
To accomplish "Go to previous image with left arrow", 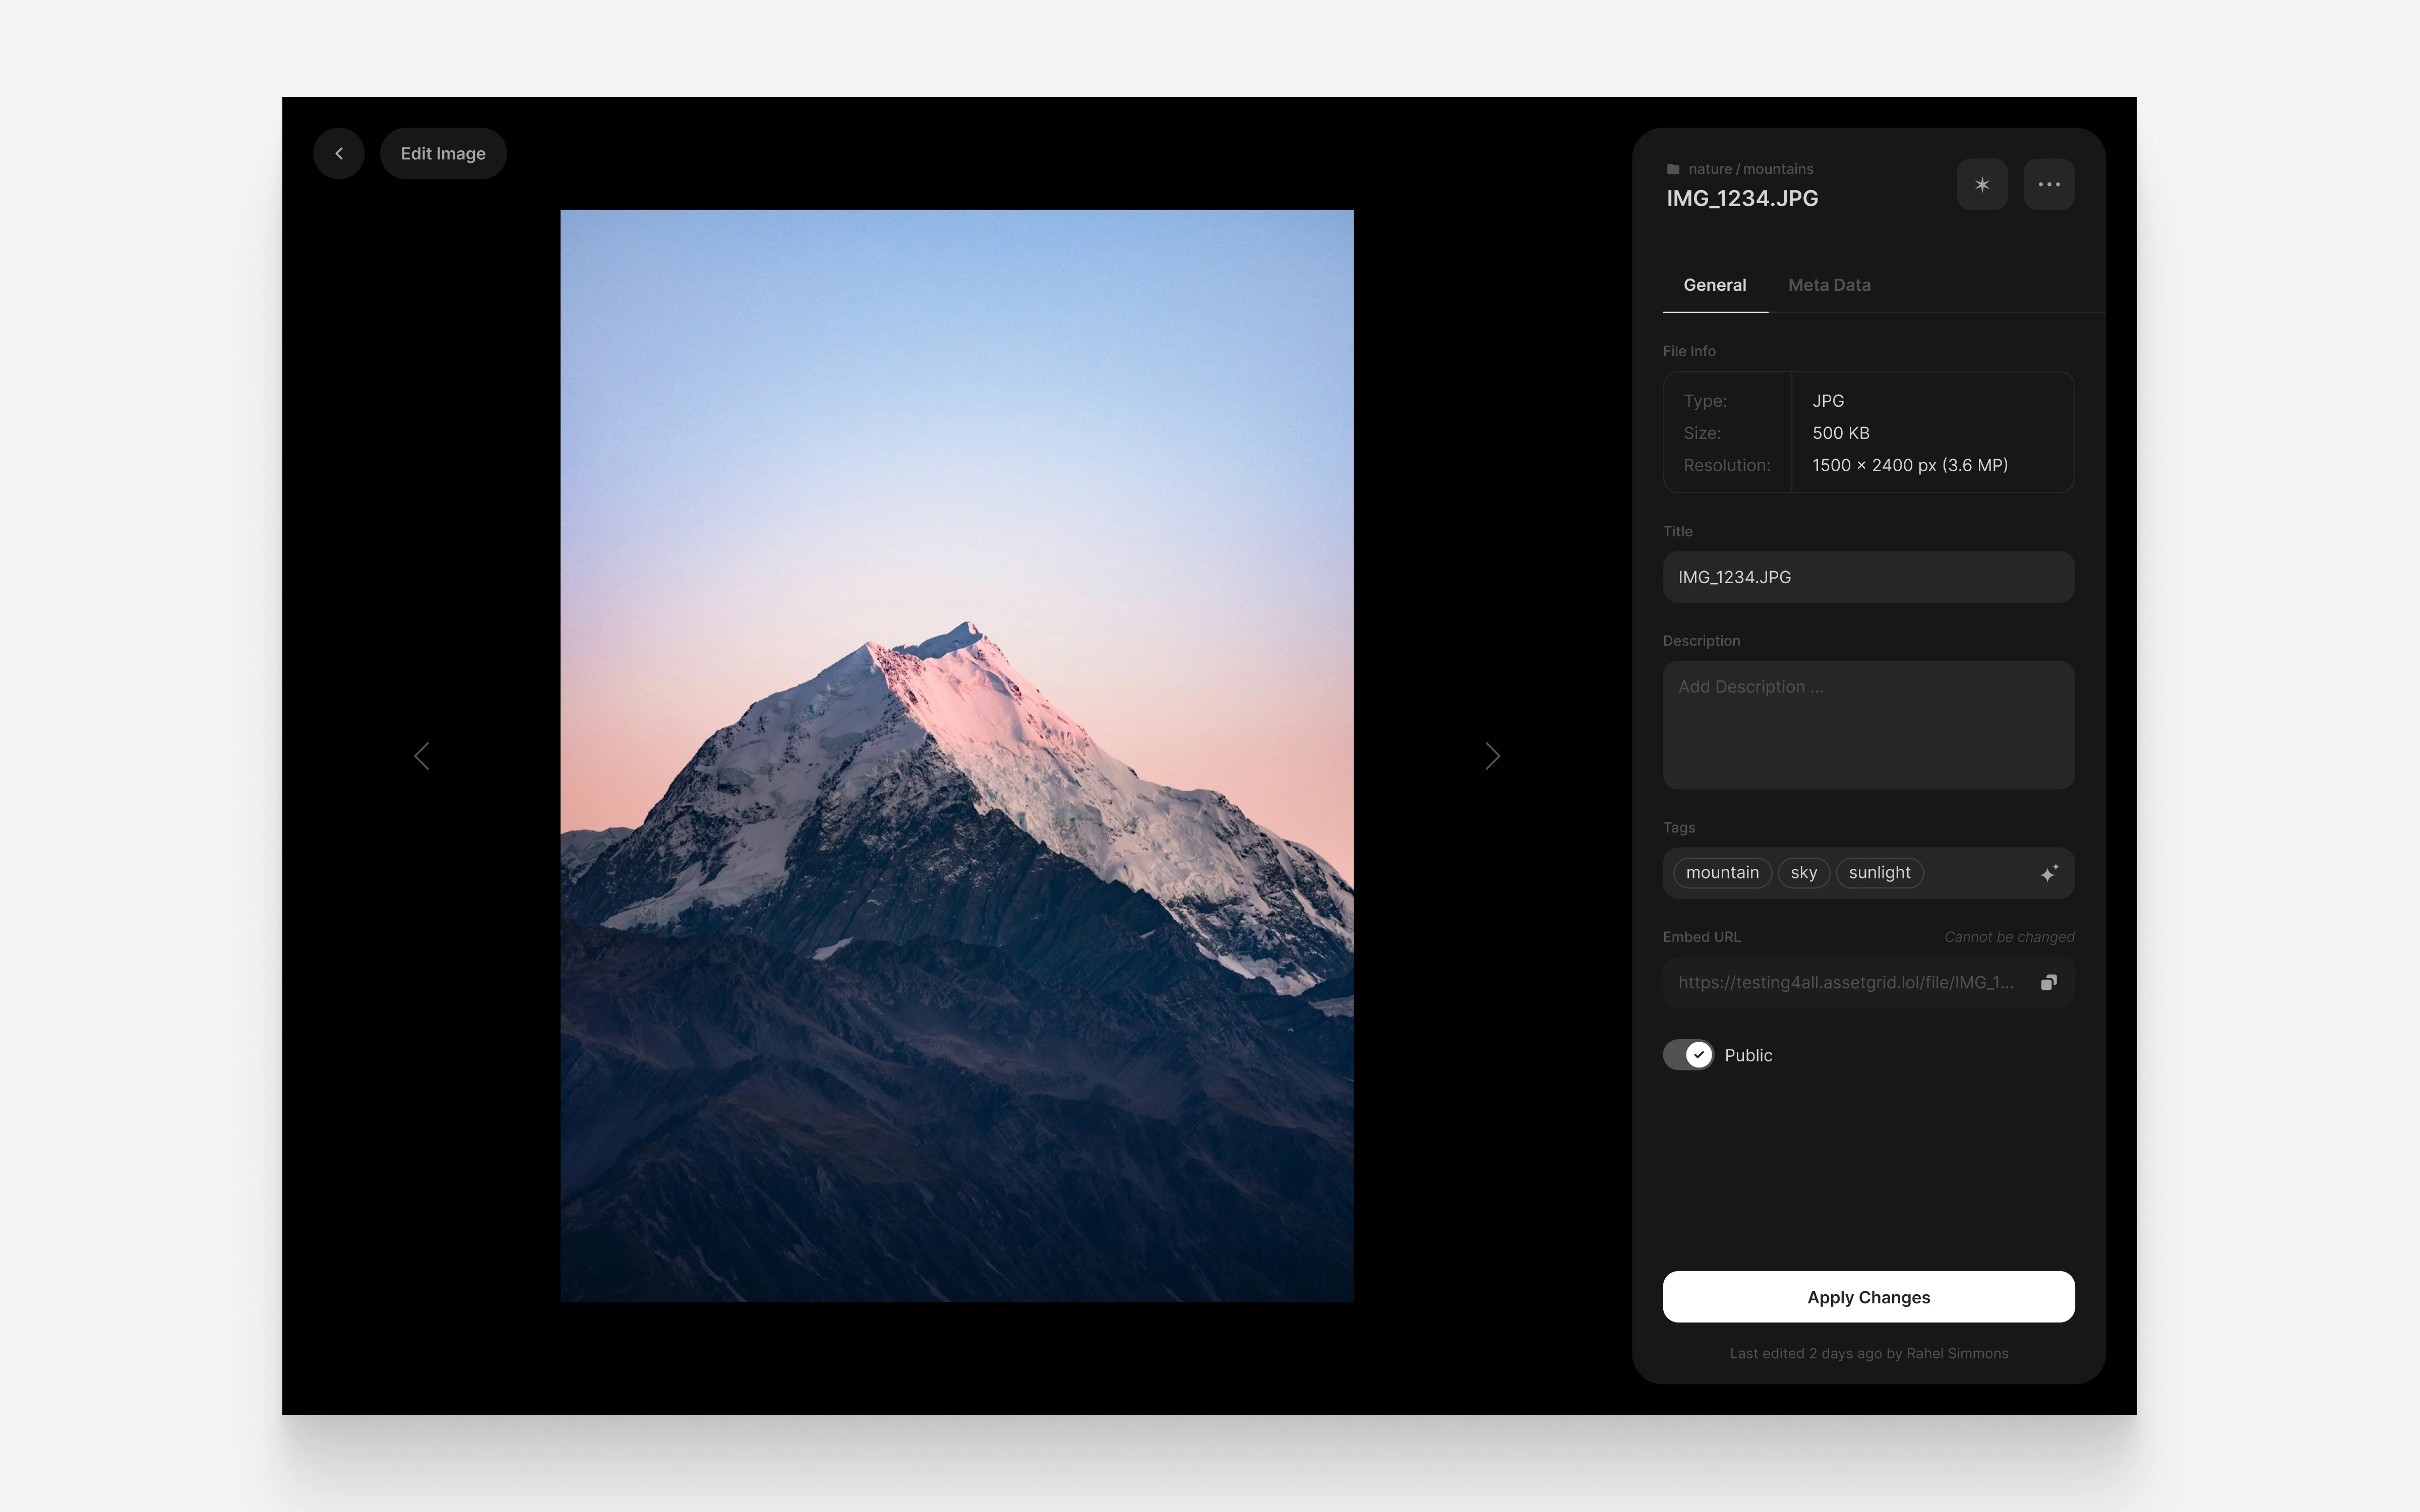I will coord(422,756).
